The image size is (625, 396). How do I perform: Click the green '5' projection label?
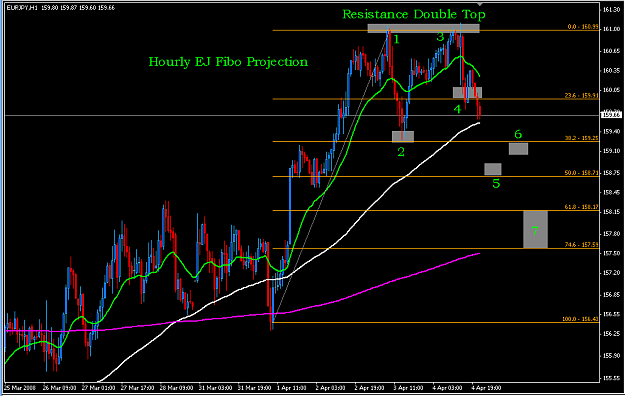point(496,184)
